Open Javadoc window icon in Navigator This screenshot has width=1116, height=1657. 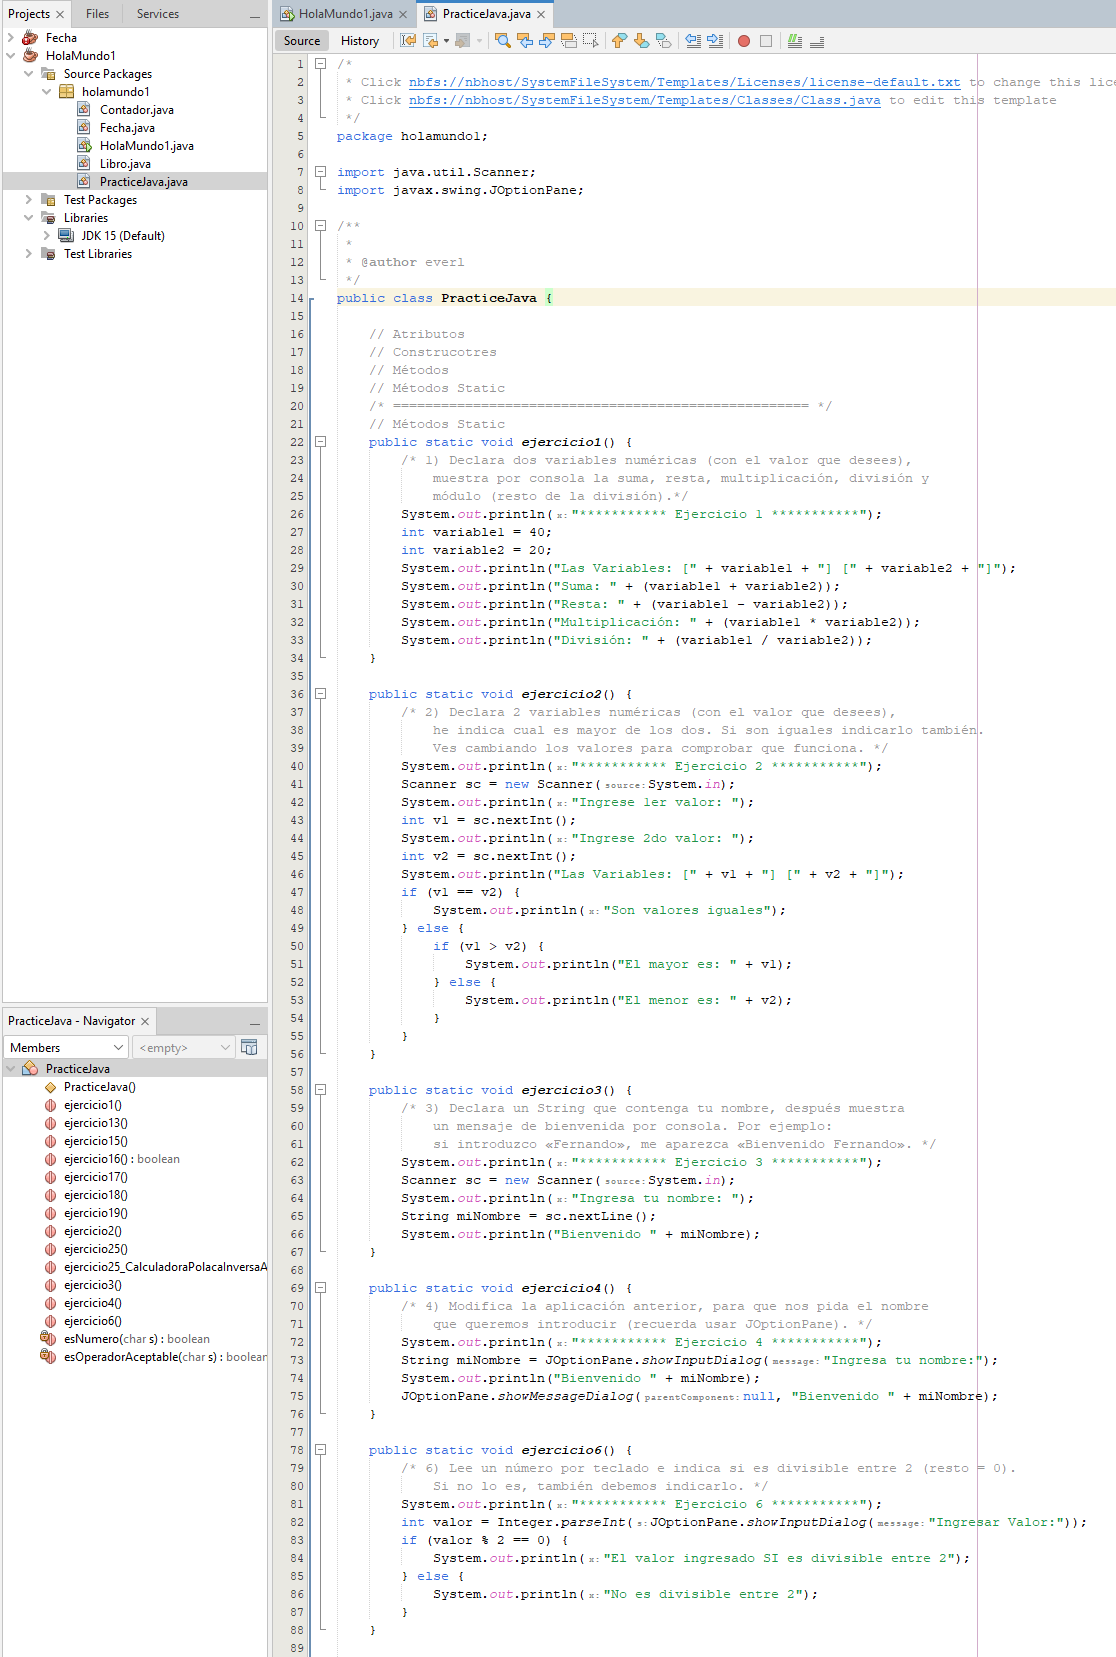pos(250,1047)
